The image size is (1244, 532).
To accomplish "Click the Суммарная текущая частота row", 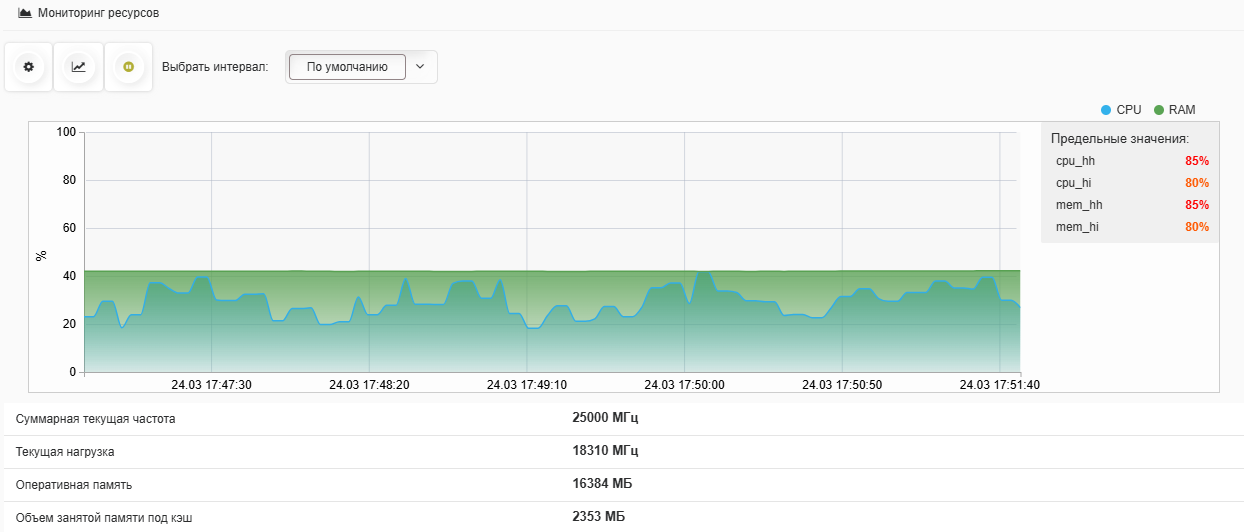I will (x=624, y=418).
